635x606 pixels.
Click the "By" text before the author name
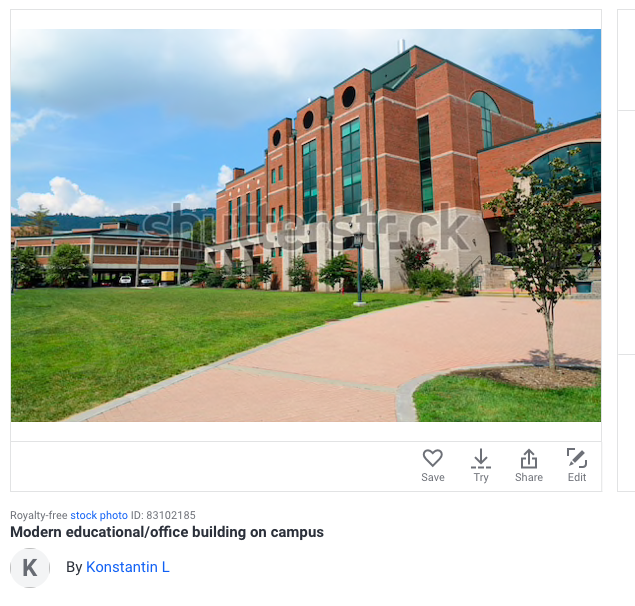coord(74,567)
